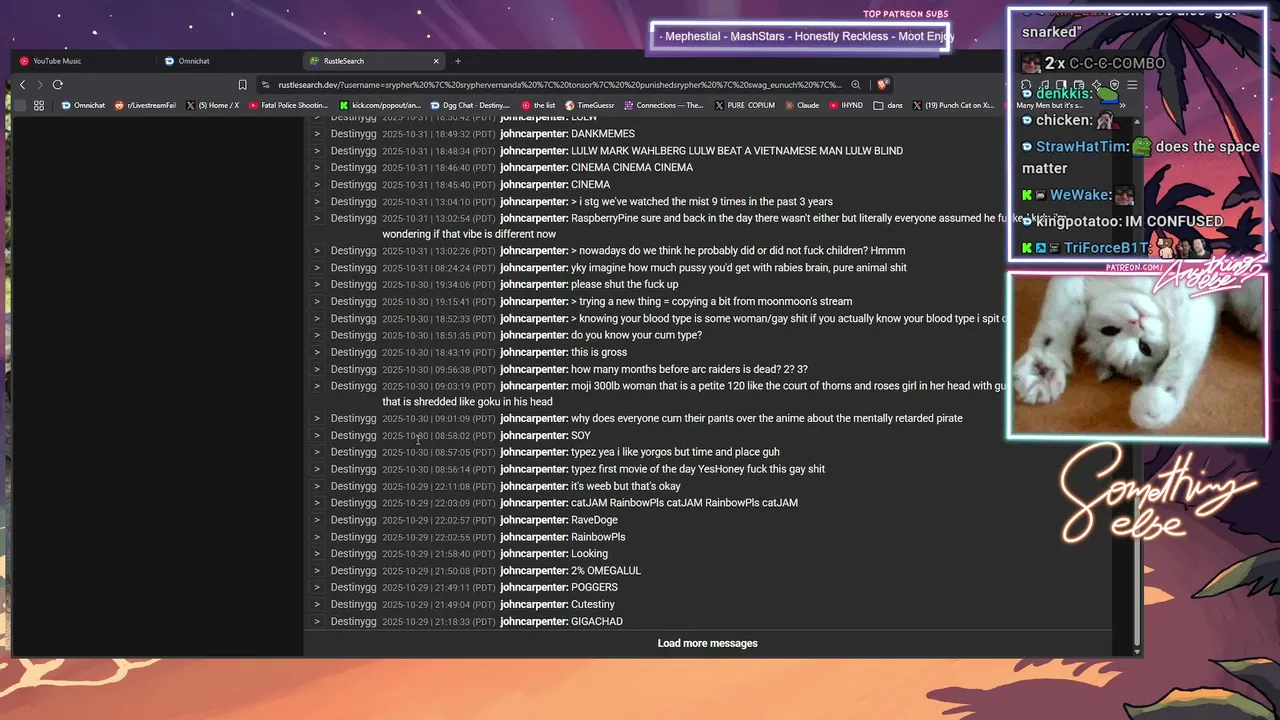Click the Destinygg channel on the Looking row
Viewport: 1280px width, 720px height.
(354, 554)
